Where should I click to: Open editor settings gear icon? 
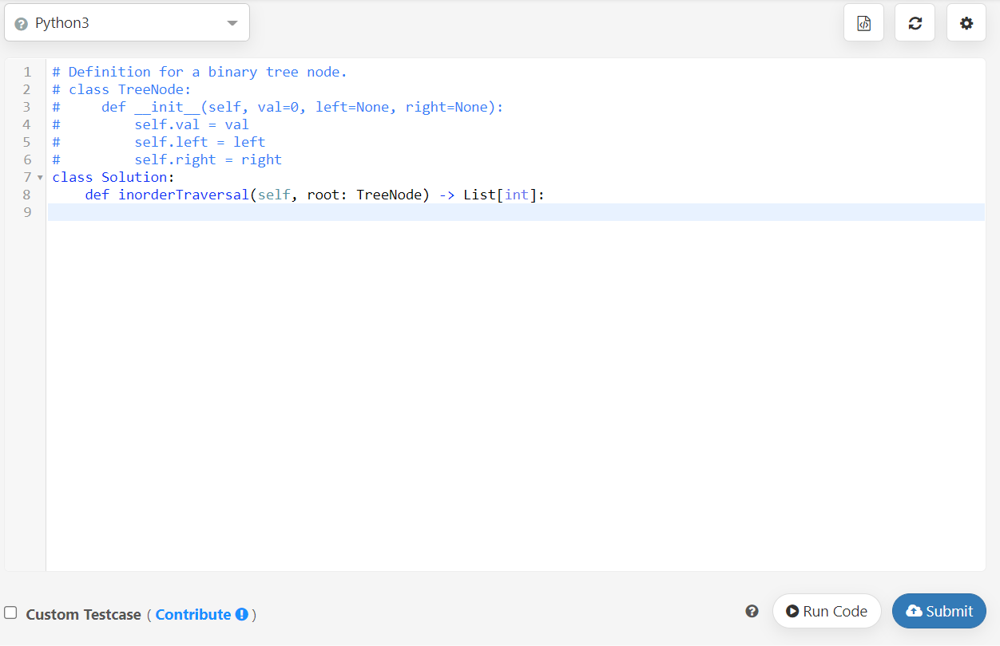[966, 23]
